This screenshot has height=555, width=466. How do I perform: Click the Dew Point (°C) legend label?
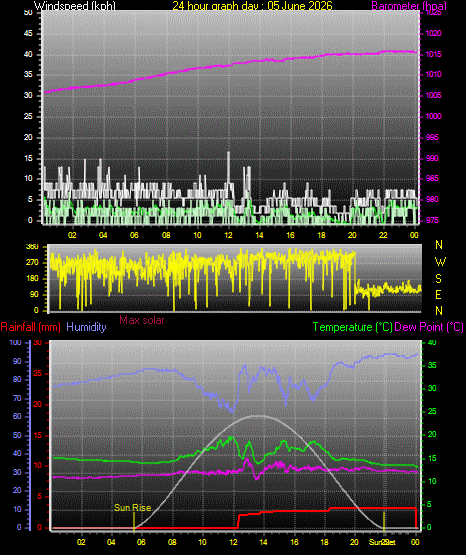(x=429, y=327)
